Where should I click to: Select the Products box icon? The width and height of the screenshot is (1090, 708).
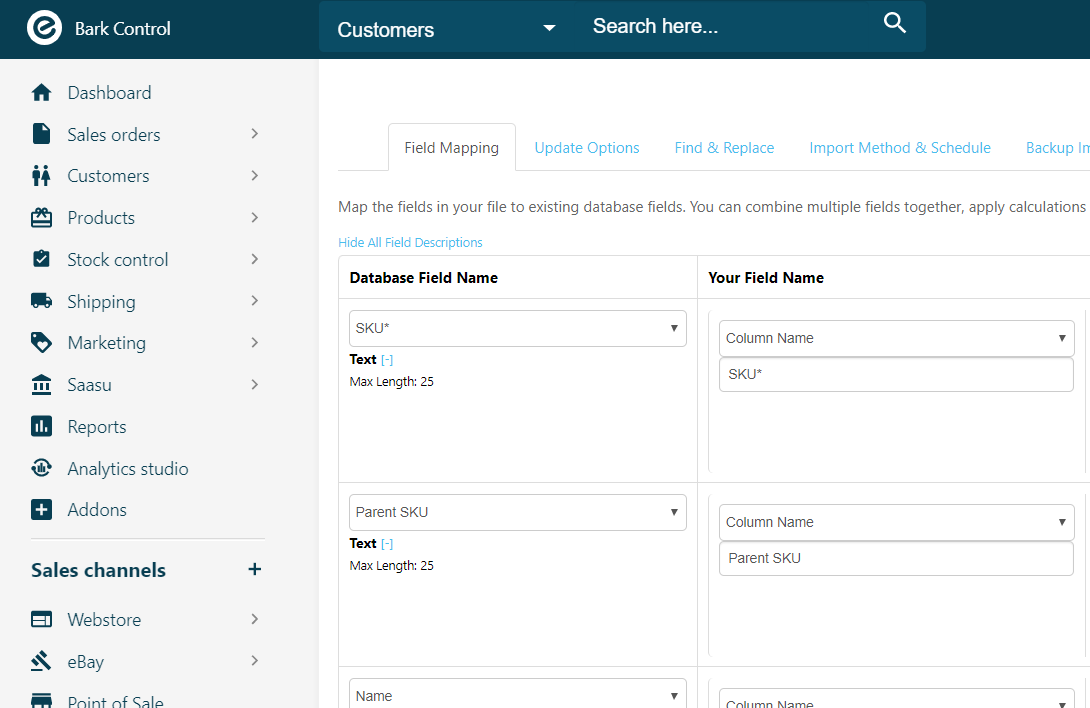[42, 218]
